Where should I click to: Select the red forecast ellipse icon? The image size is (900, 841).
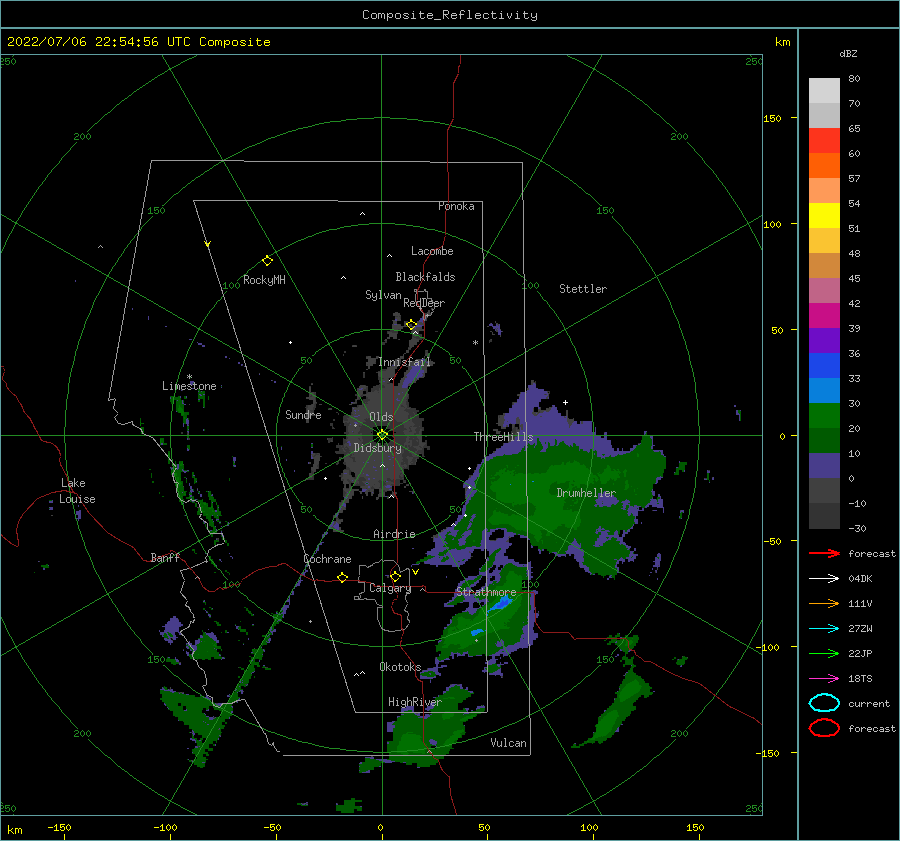(x=824, y=728)
